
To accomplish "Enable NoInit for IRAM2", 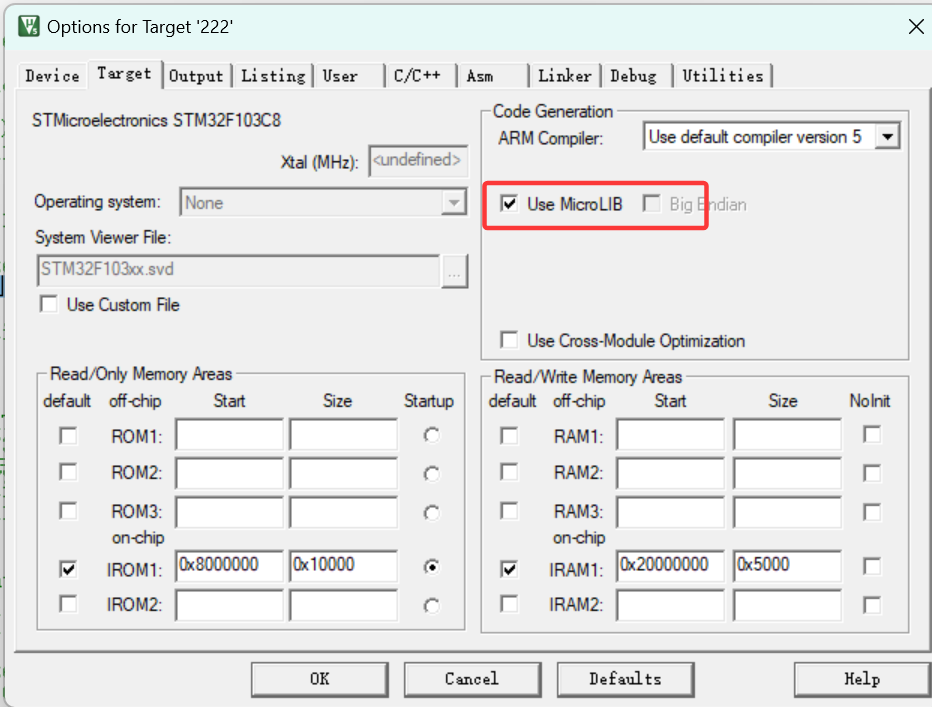I will pyautogui.click(x=872, y=605).
